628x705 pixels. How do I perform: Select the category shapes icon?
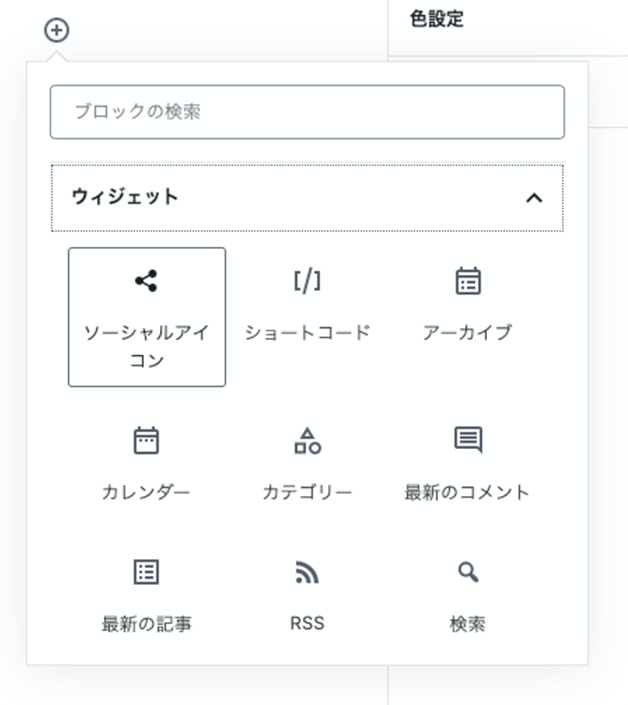tap(307, 440)
